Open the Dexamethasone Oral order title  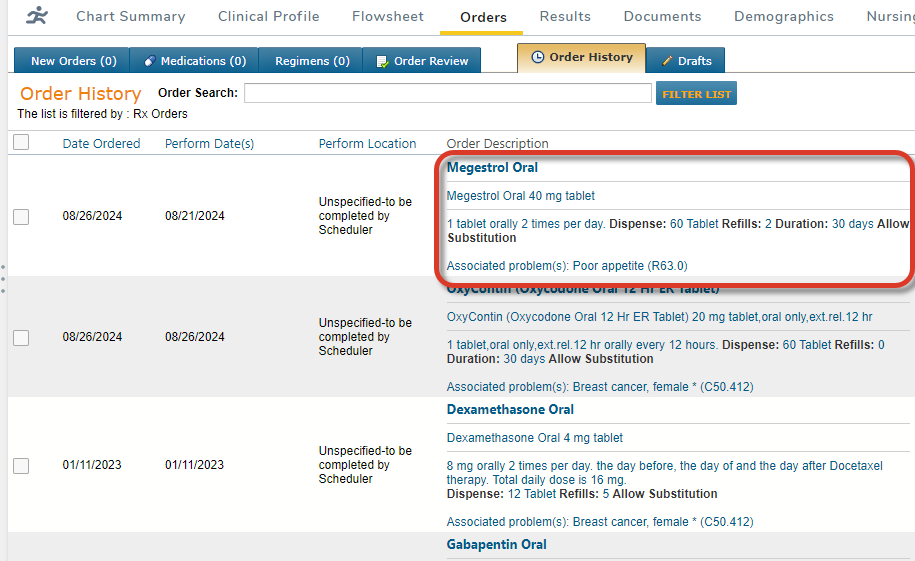pos(510,409)
